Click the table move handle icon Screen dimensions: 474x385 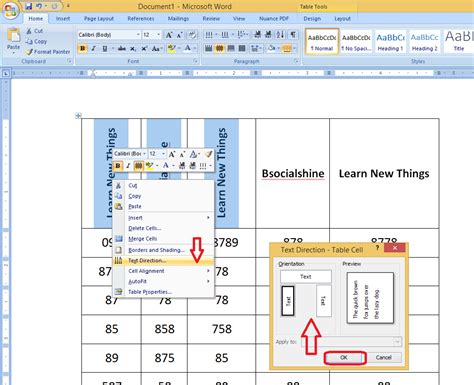pos(78,116)
